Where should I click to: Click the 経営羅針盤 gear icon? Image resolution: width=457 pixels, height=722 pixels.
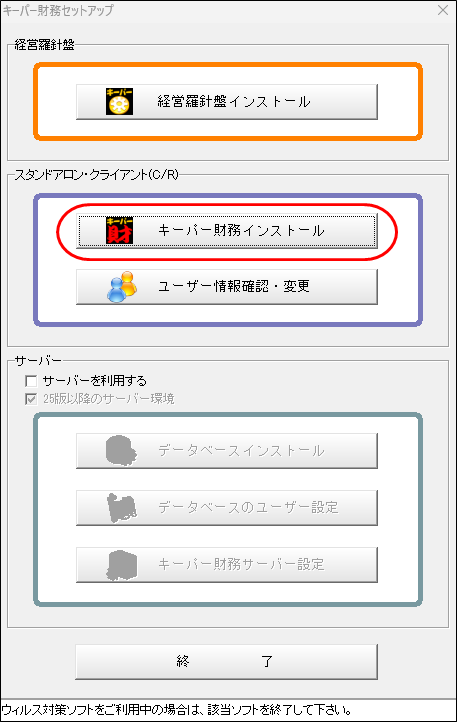click(x=119, y=101)
